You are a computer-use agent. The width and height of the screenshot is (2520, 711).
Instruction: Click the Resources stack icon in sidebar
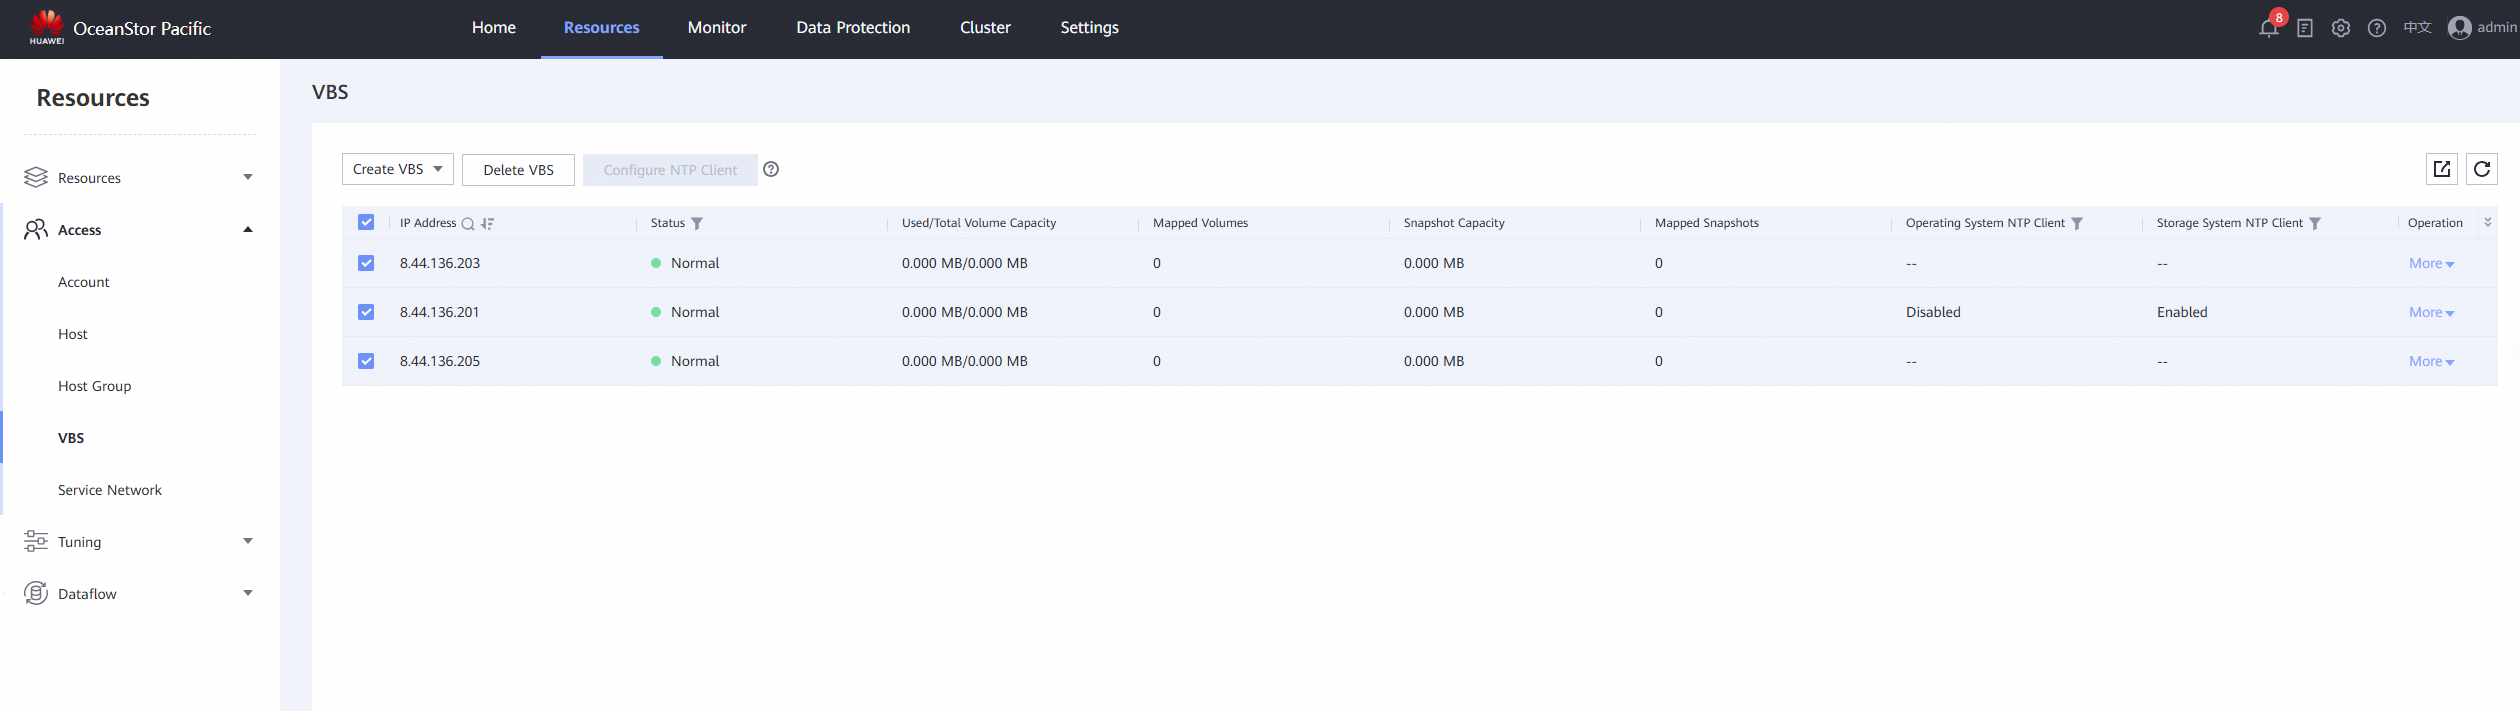(36, 177)
